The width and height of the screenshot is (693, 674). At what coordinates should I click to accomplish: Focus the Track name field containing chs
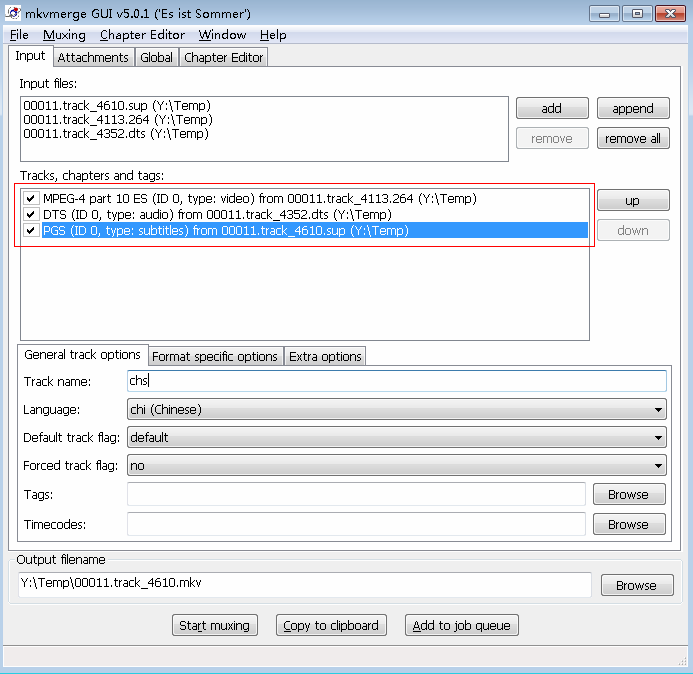pyautogui.click(x=396, y=381)
